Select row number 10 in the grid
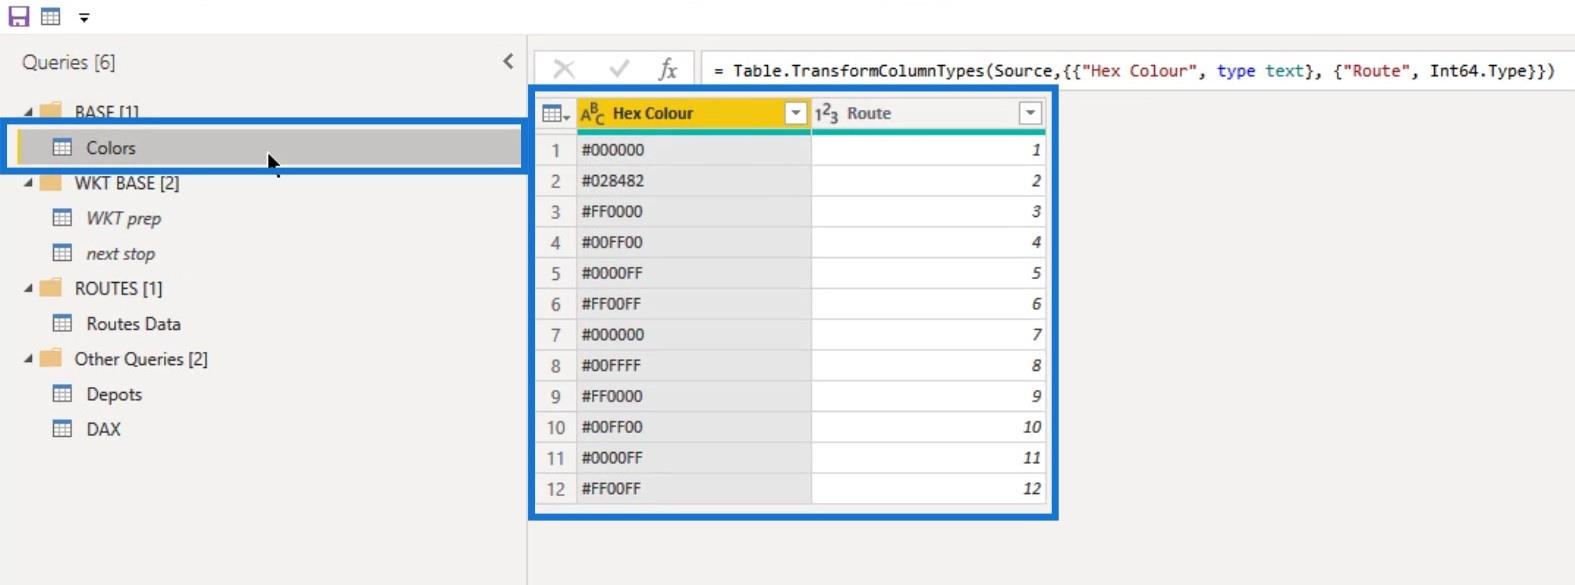Image resolution: width=1575 pixels, height=585 pixels. coord(556,427)
